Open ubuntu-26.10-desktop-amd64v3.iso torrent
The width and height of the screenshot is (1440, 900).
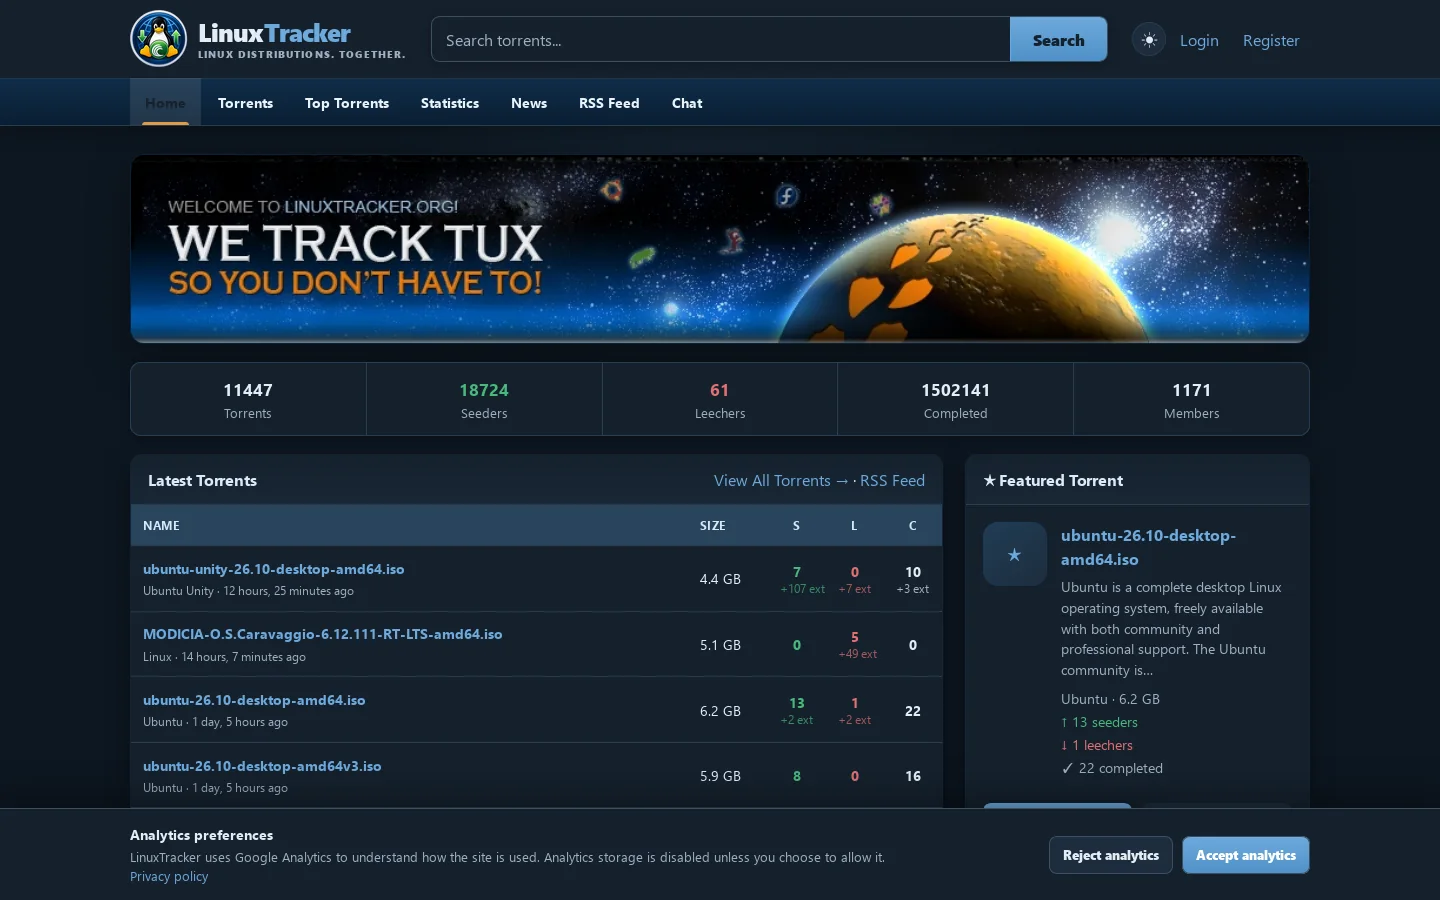262,766
